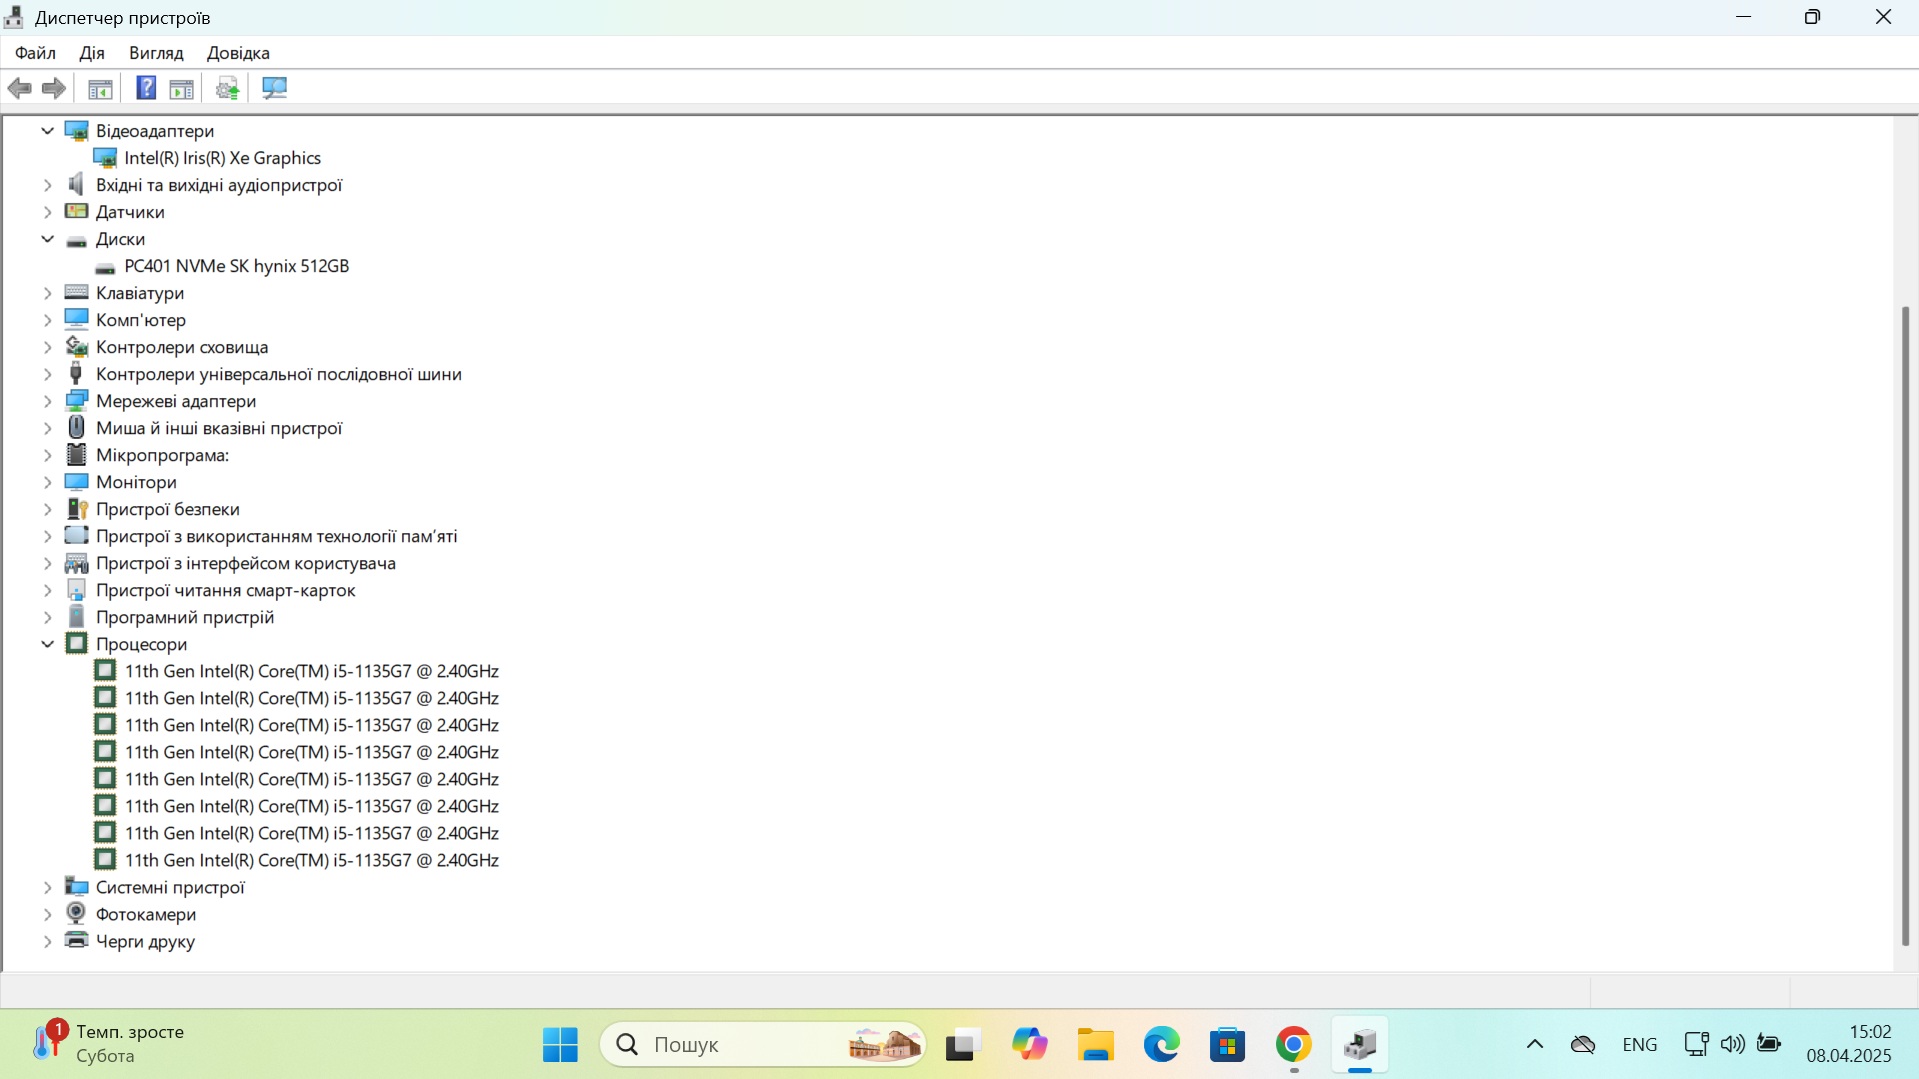Screen dimensions: 1919x1079
Task: Toggle the console tree toolbar icon
Action: [100, 88]
